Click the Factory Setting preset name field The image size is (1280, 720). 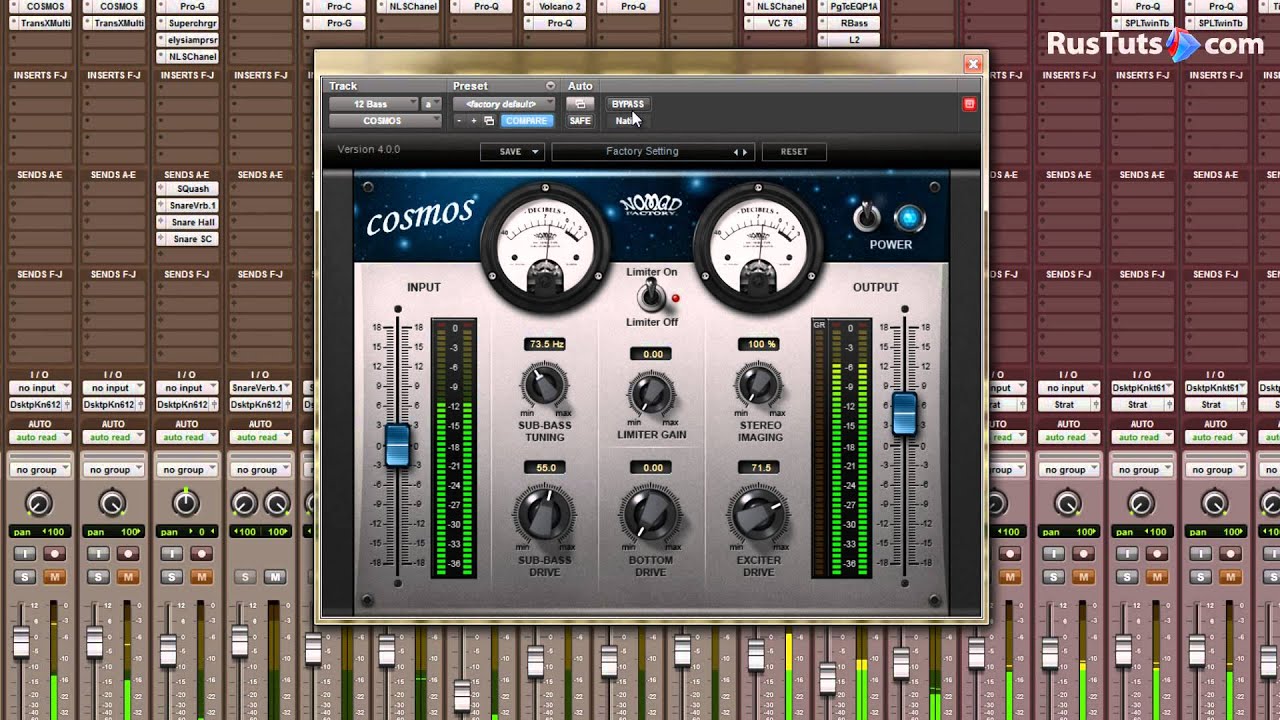click(x=642, y=152)
